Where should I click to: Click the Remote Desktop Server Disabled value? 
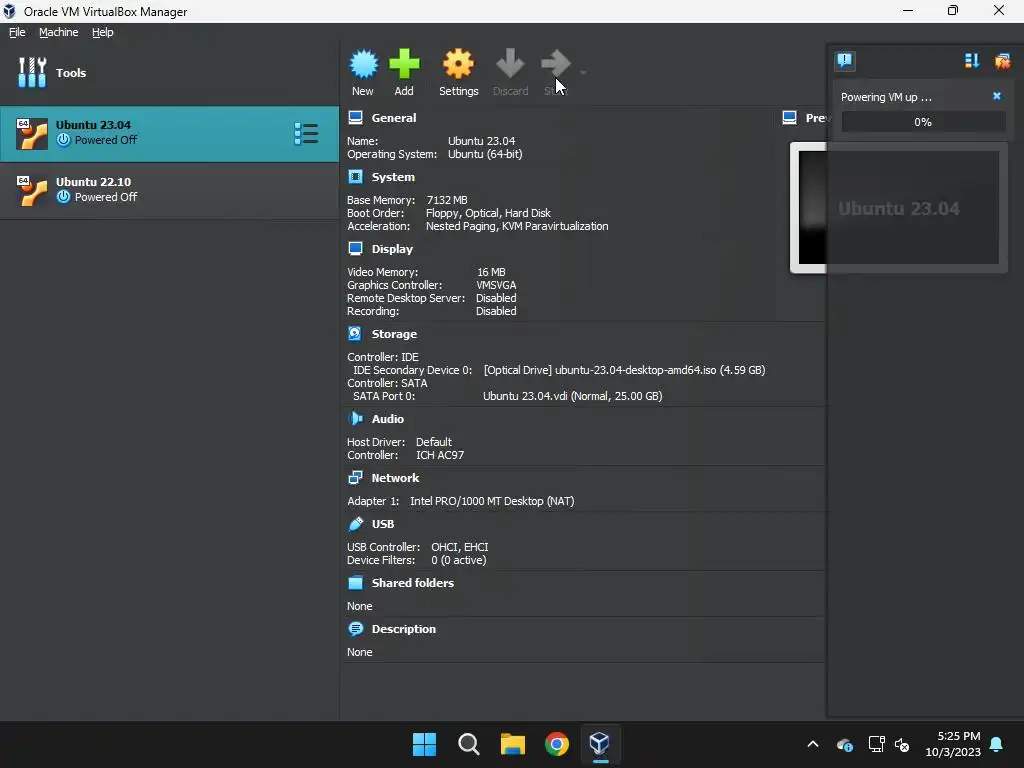click(x=496, y=298)
